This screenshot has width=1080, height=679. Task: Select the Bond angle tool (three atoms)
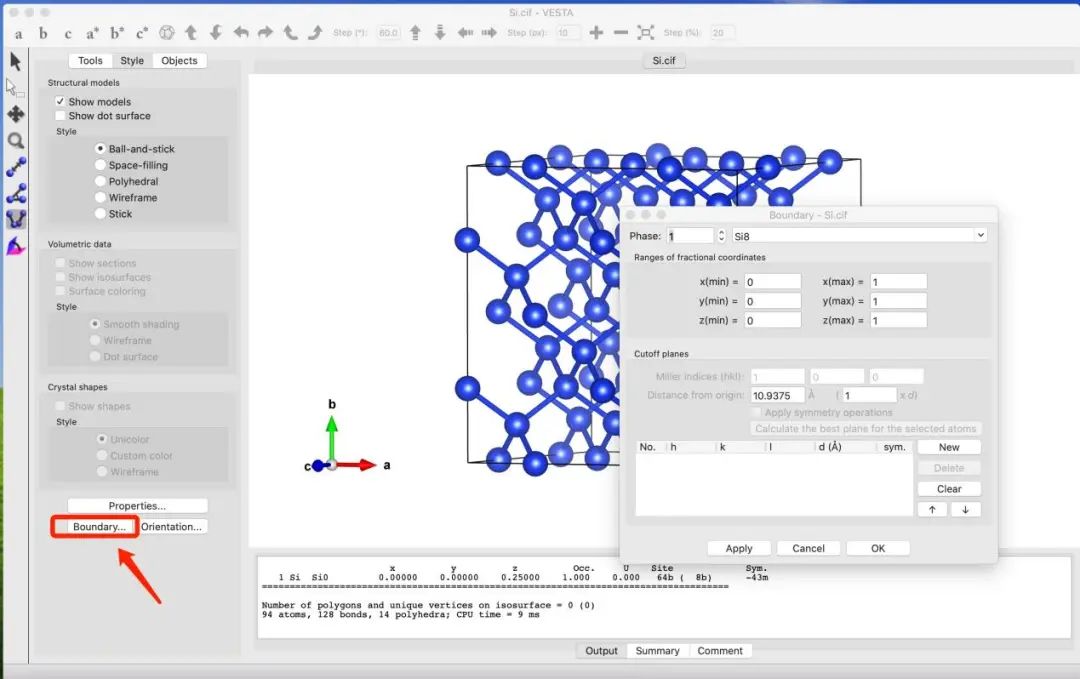coord(16,194)
